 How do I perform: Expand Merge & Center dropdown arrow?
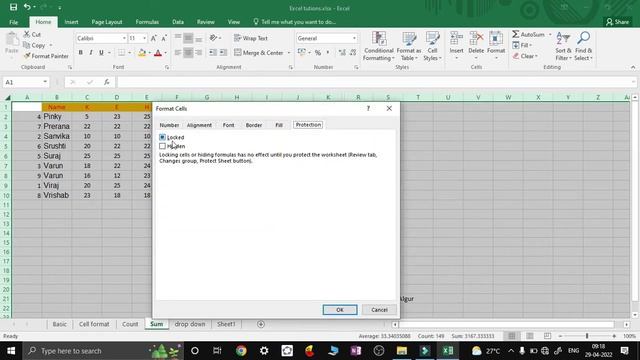click(x=289, y=53)
